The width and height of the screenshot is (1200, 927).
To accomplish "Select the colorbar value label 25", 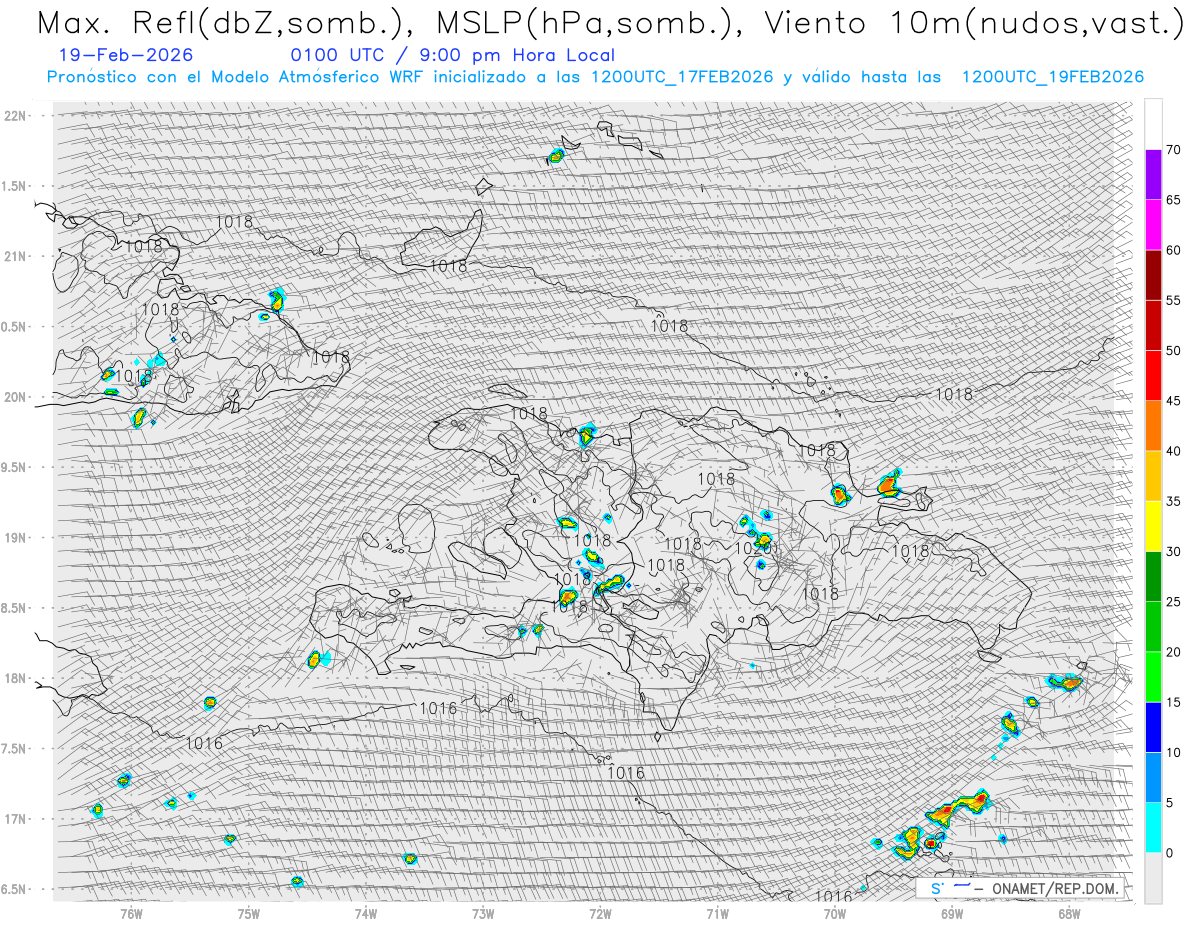I will tap(1174, 602).
